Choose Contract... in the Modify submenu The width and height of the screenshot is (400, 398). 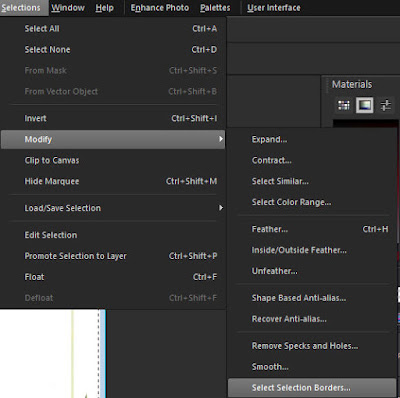click(312, 160)
